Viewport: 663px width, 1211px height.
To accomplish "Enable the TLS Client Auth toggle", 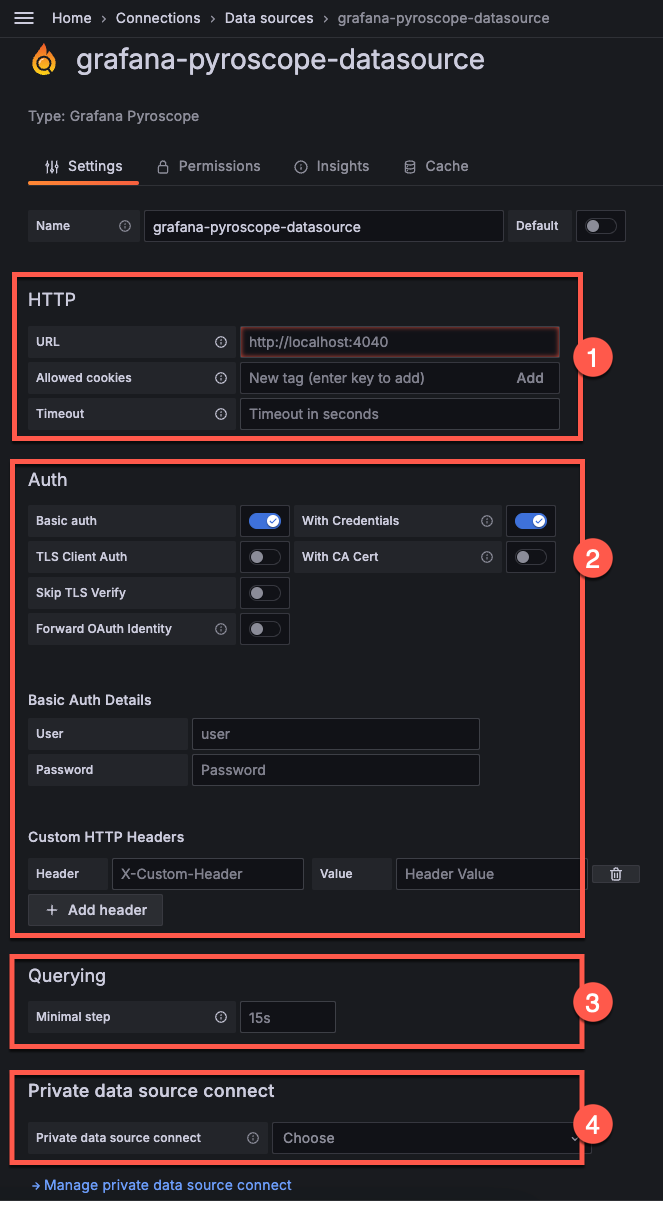I will (265, 557).
